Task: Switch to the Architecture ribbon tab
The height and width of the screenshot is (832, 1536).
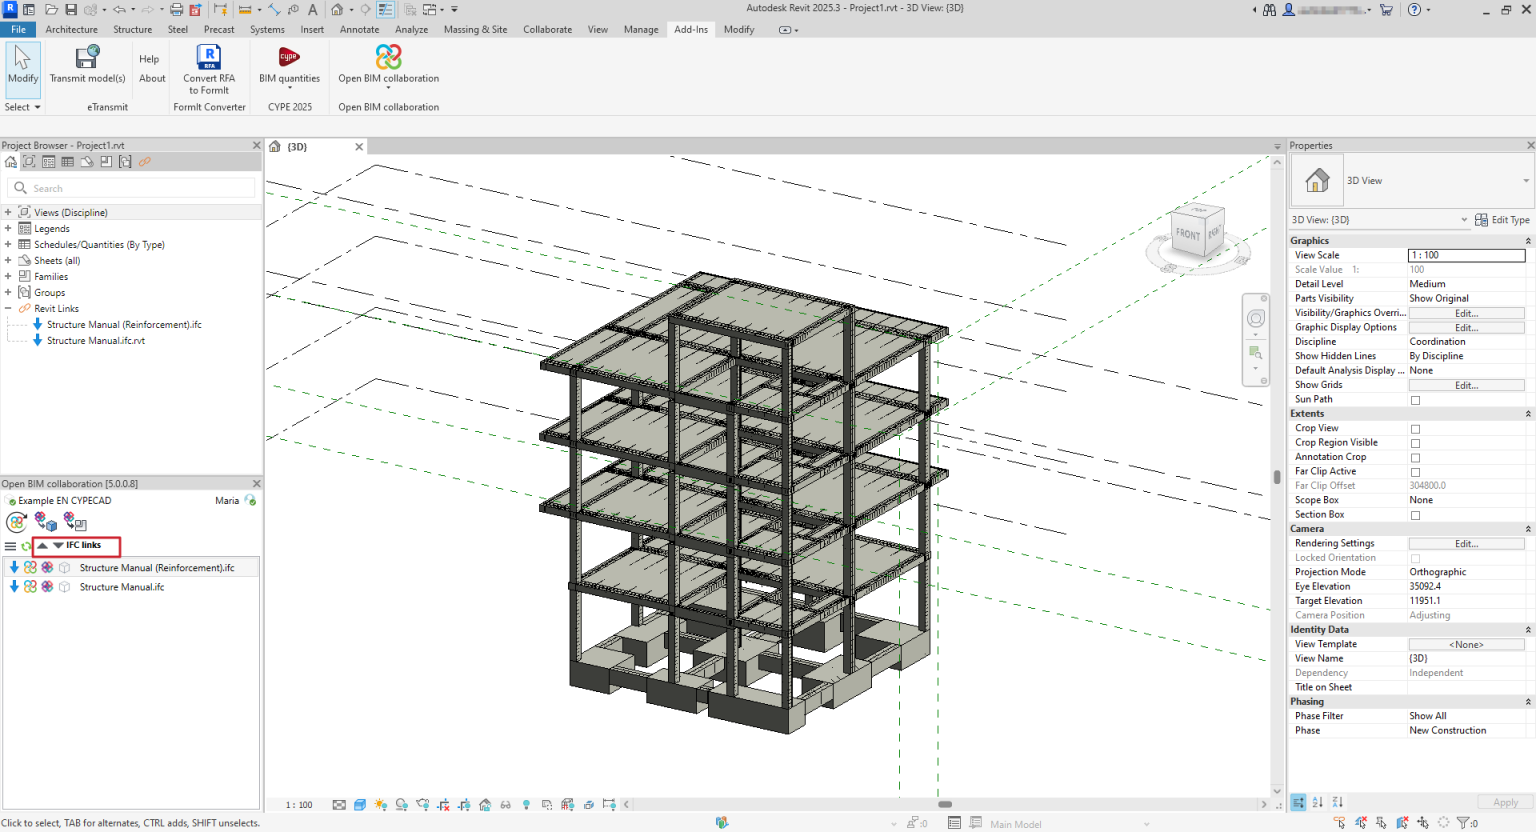Action: tap(71, 29)
